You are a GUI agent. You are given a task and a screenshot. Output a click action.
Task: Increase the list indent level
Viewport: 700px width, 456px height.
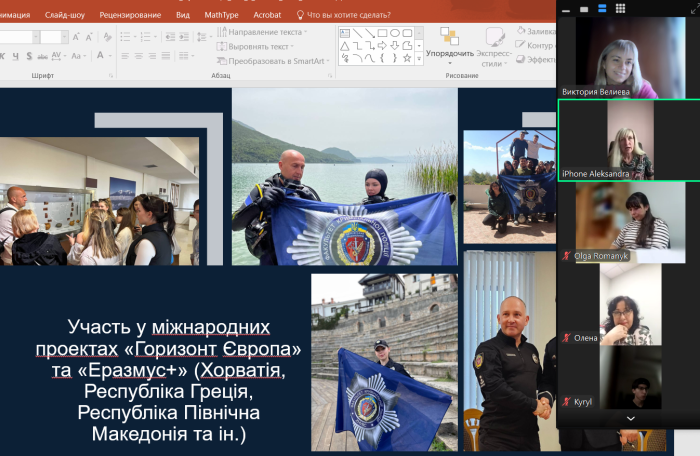click(184, 37)
